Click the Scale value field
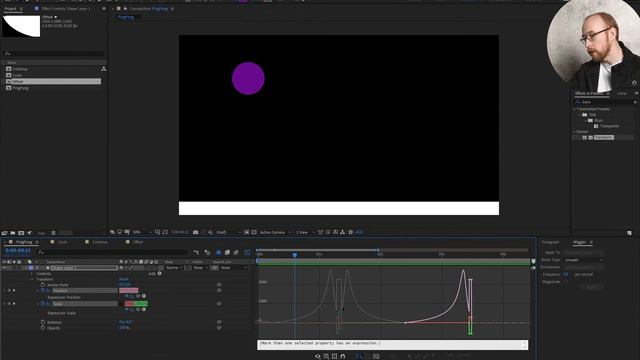 136,304
